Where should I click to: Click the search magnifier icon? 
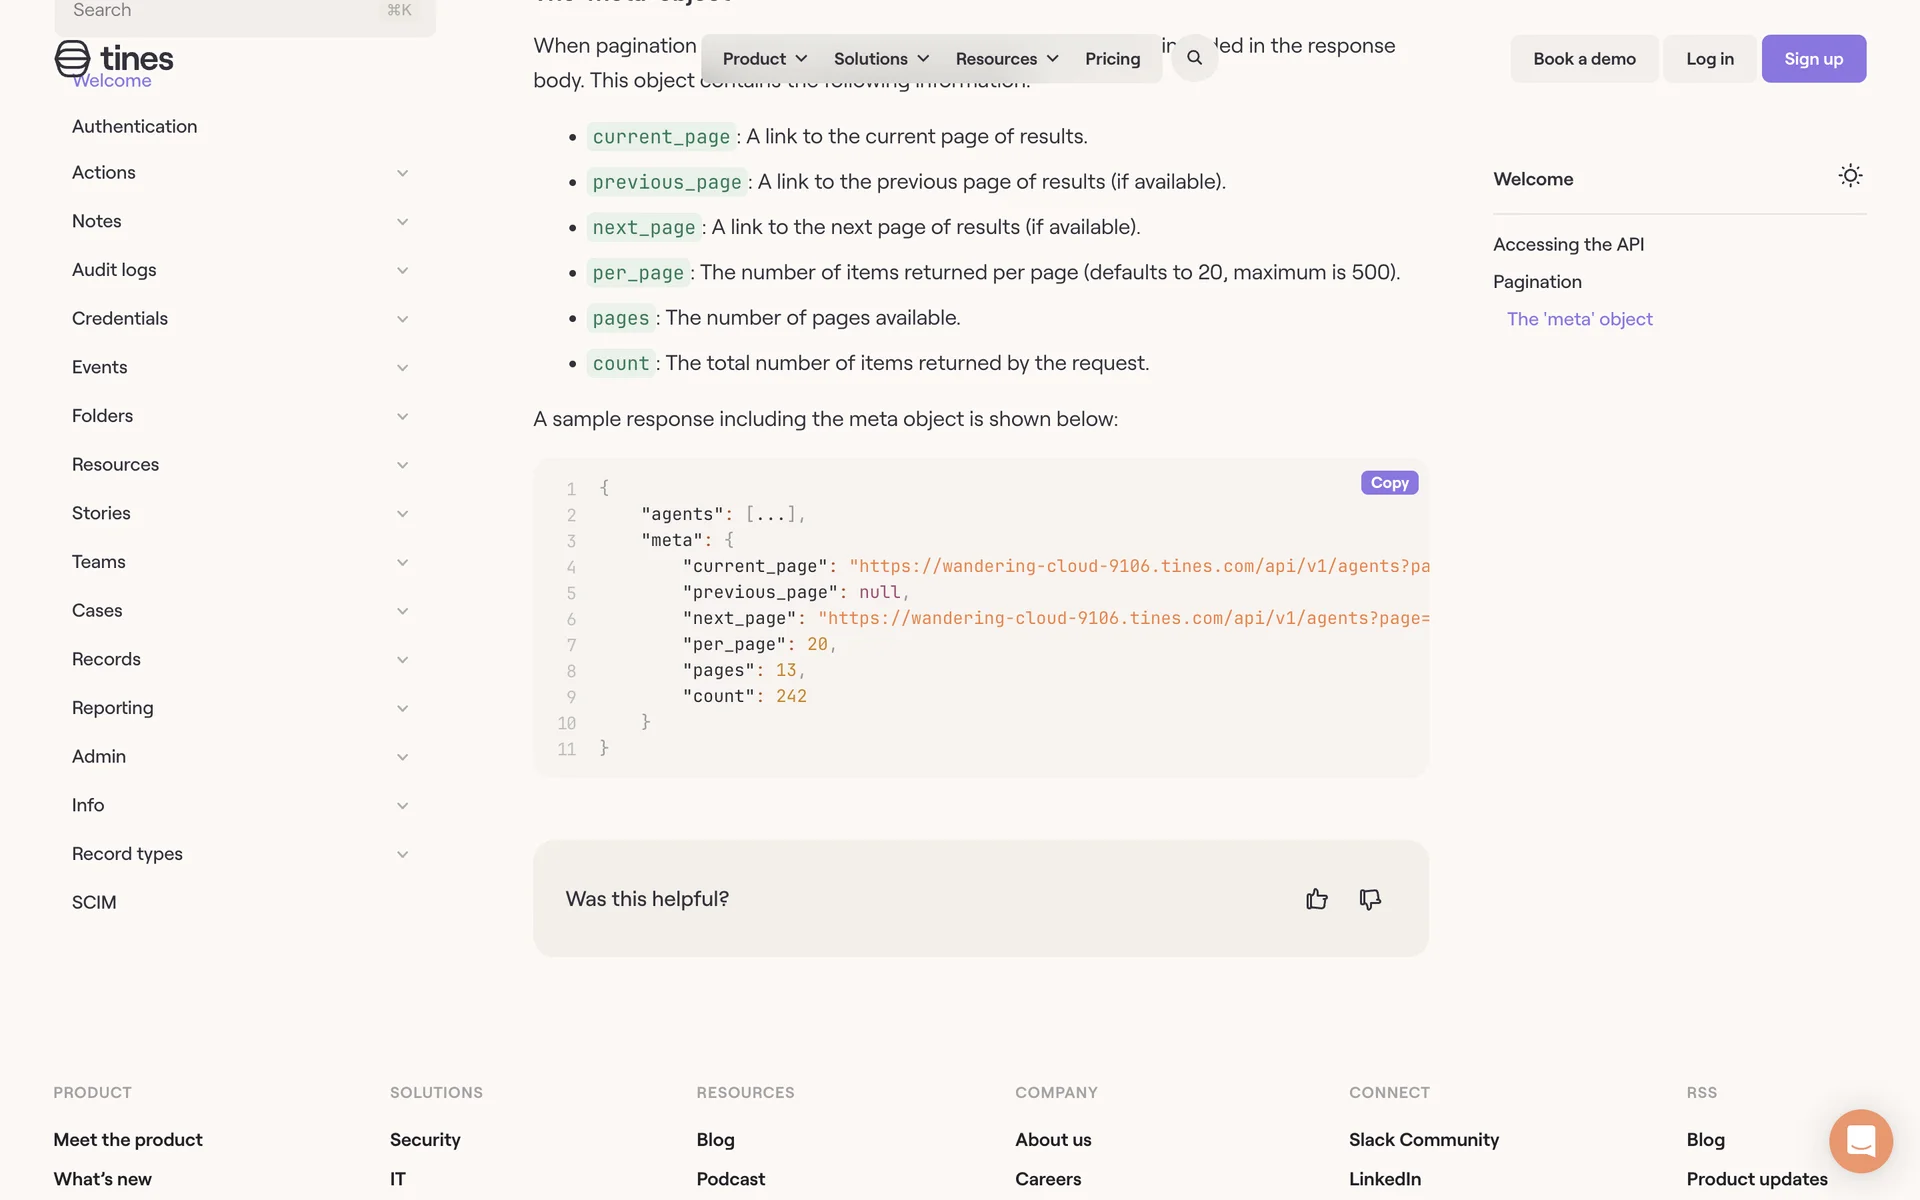tap(1194, 58)
